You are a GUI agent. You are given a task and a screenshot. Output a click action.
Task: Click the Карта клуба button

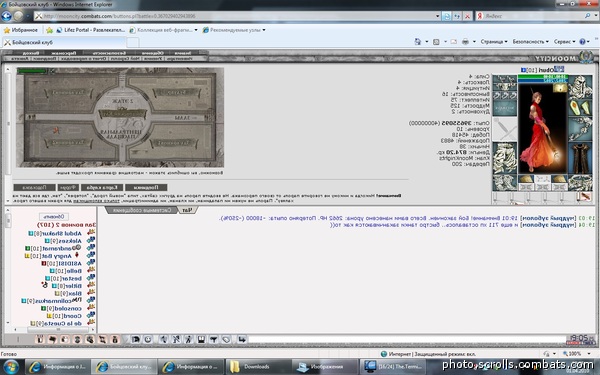click(x=102, y=188)
